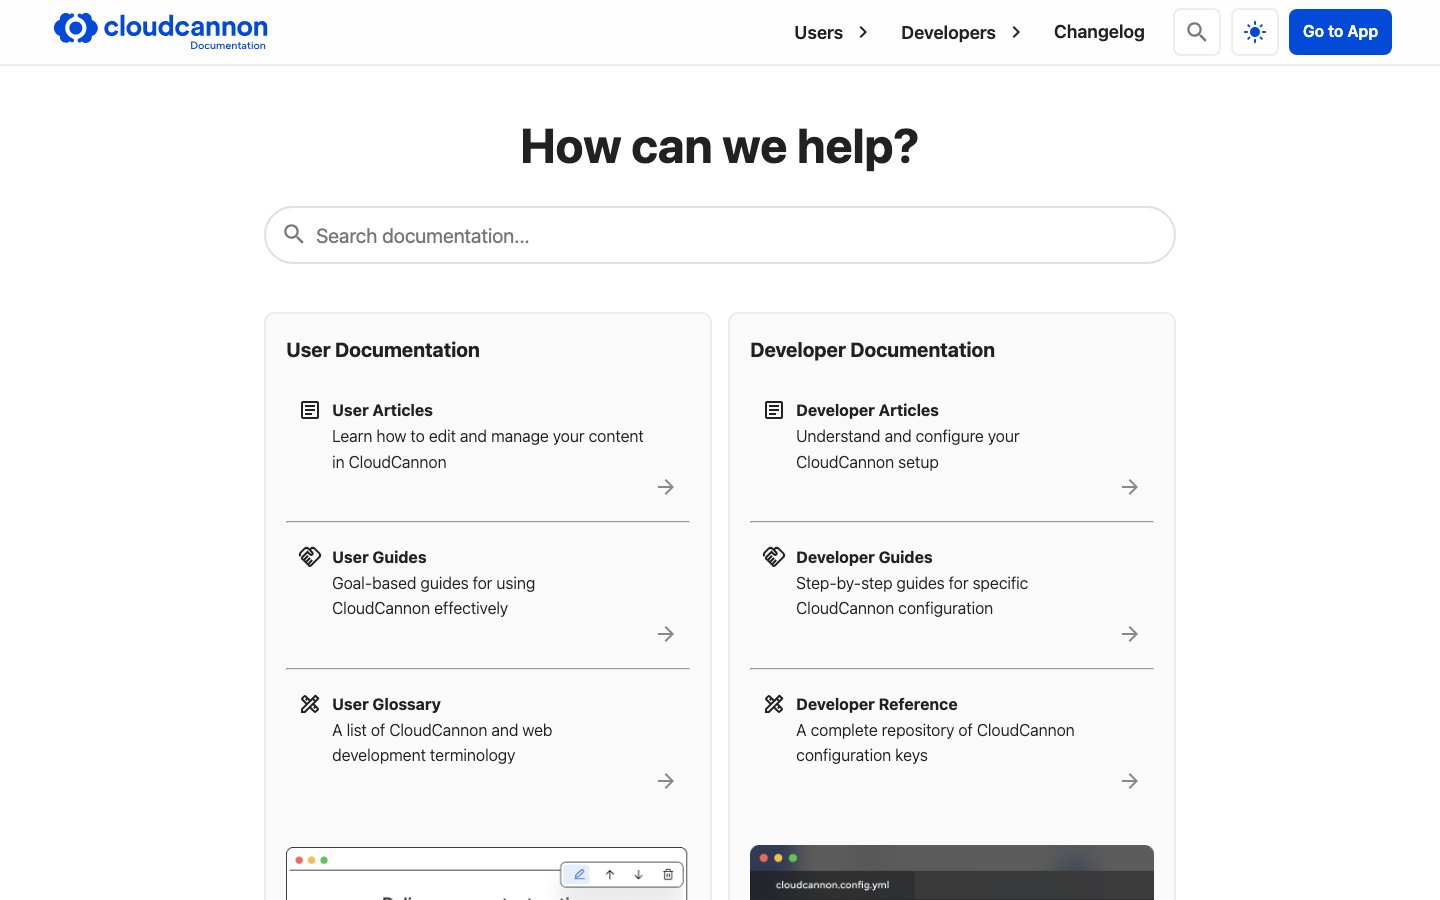Follow the arrow under User Articles
The image size is (1440, 900).
pyautogui.click(x=666, y=487)
